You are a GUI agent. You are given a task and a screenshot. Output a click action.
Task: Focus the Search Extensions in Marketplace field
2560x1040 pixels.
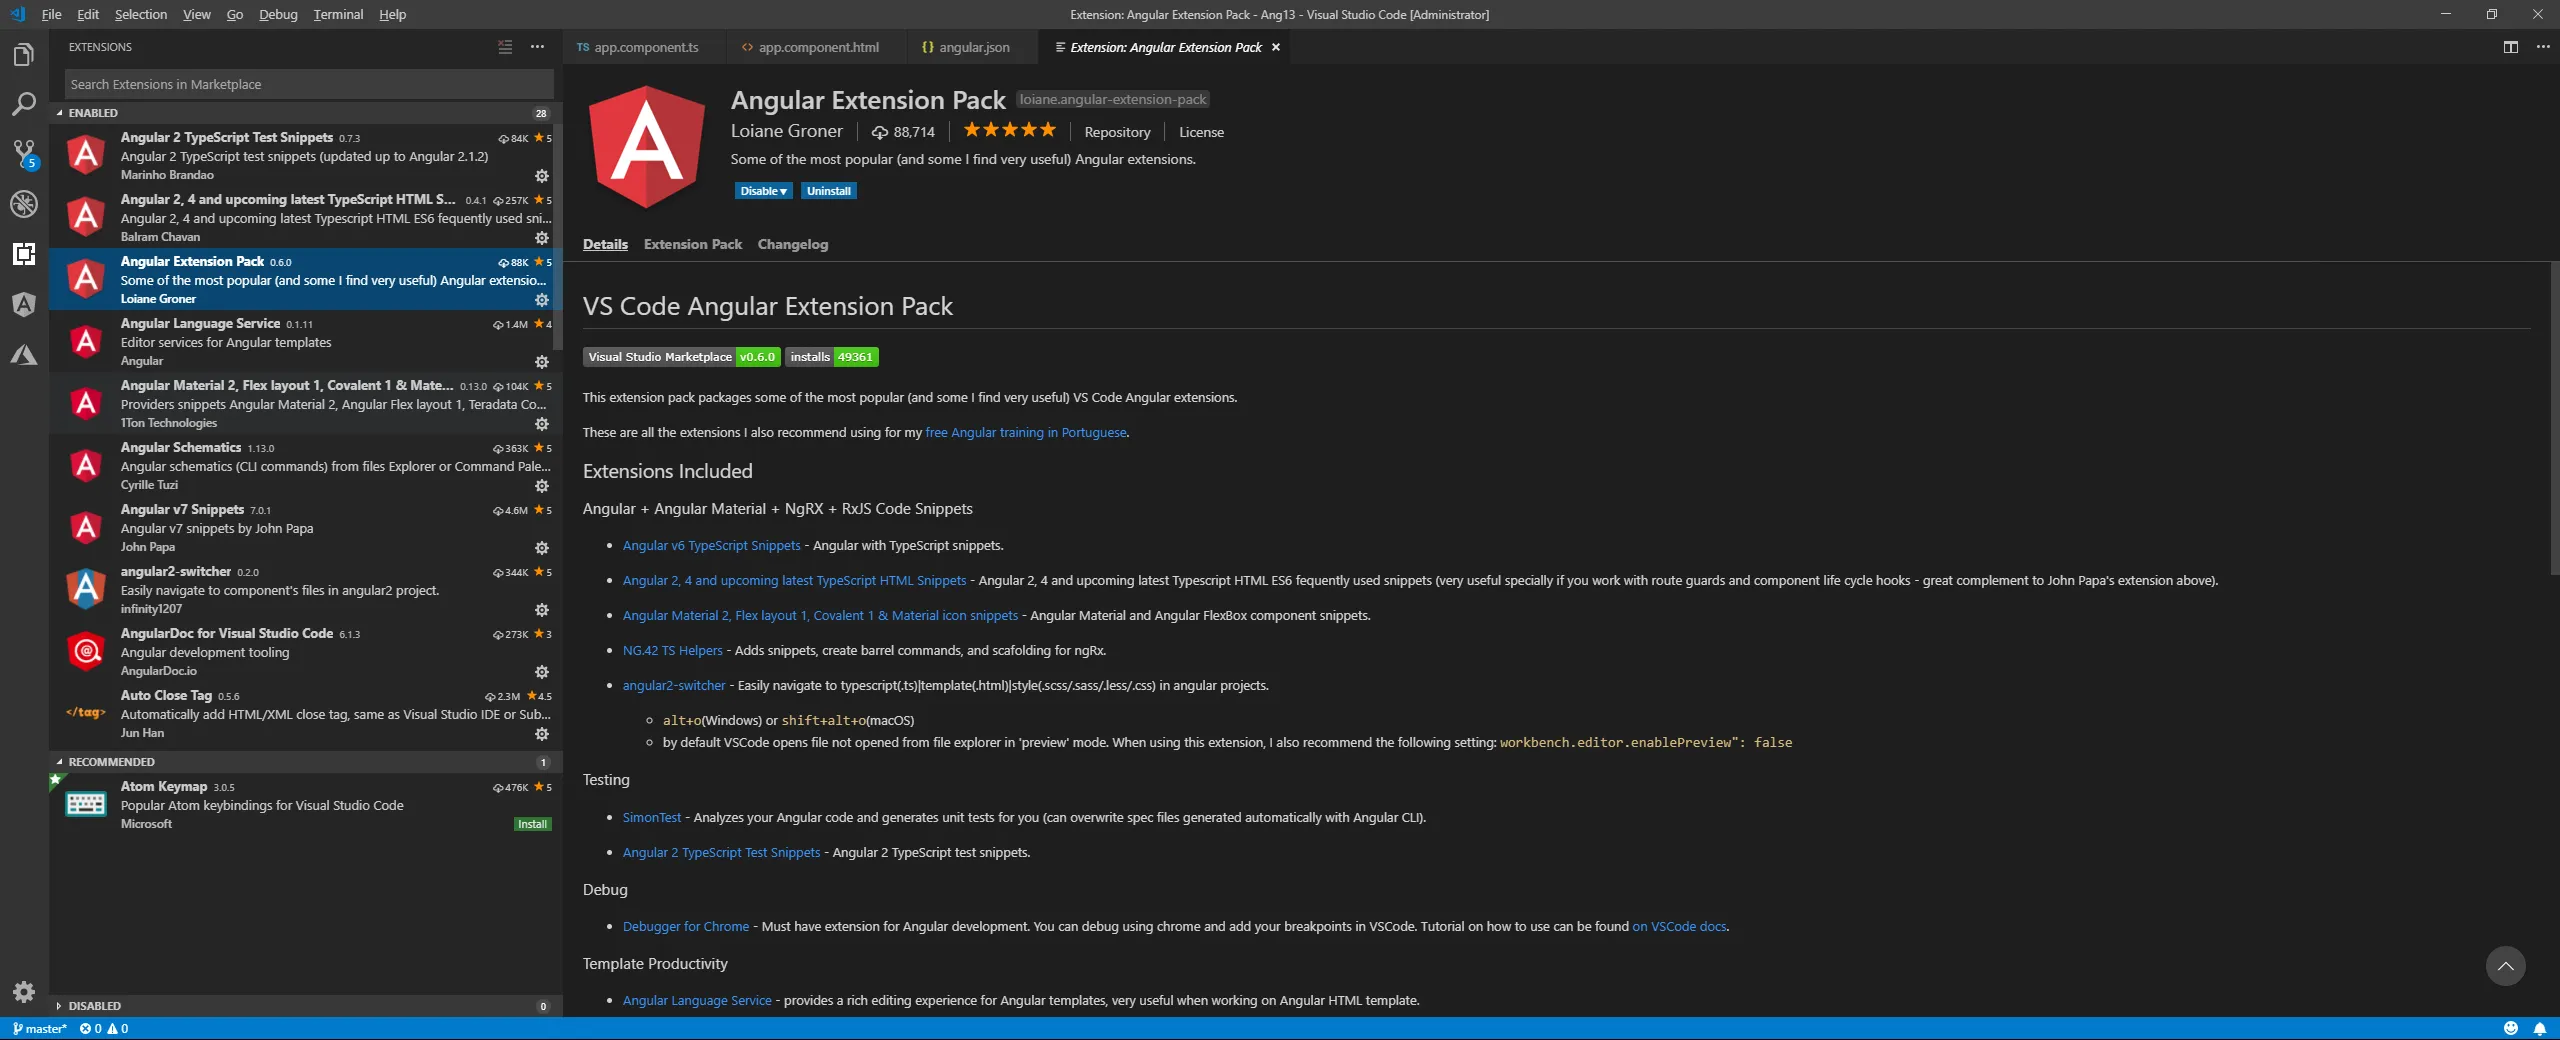(x=308, y=84)
